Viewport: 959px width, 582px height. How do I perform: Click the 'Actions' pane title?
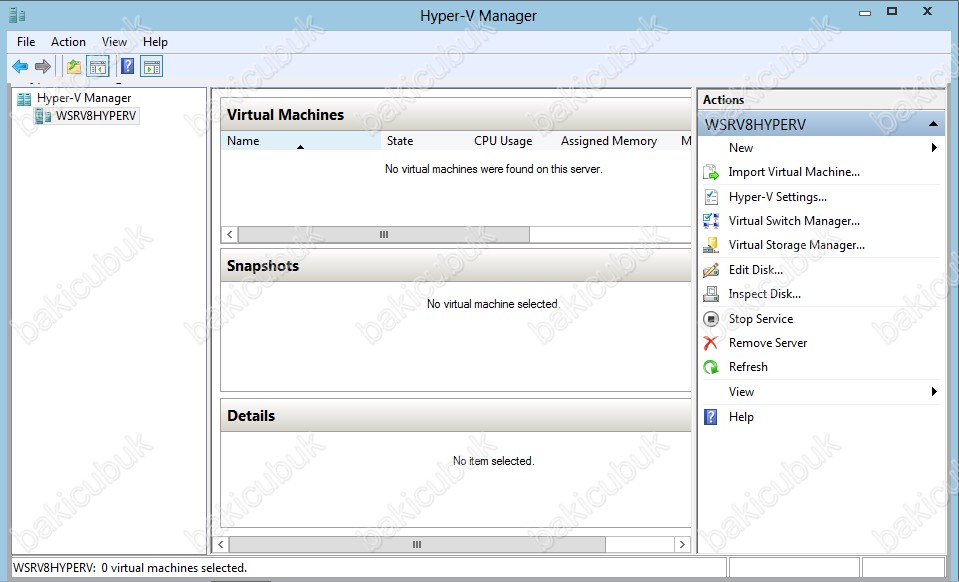pyautogui.click(x=723, y=100)
